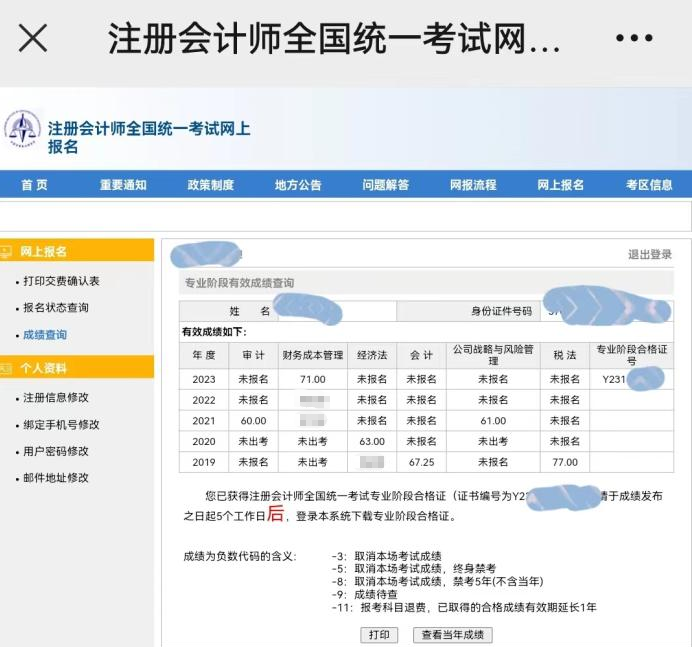Open the 网上报名 nav bar item
Image resolution: width=693 pixels, height=647 pixels.
560,185
